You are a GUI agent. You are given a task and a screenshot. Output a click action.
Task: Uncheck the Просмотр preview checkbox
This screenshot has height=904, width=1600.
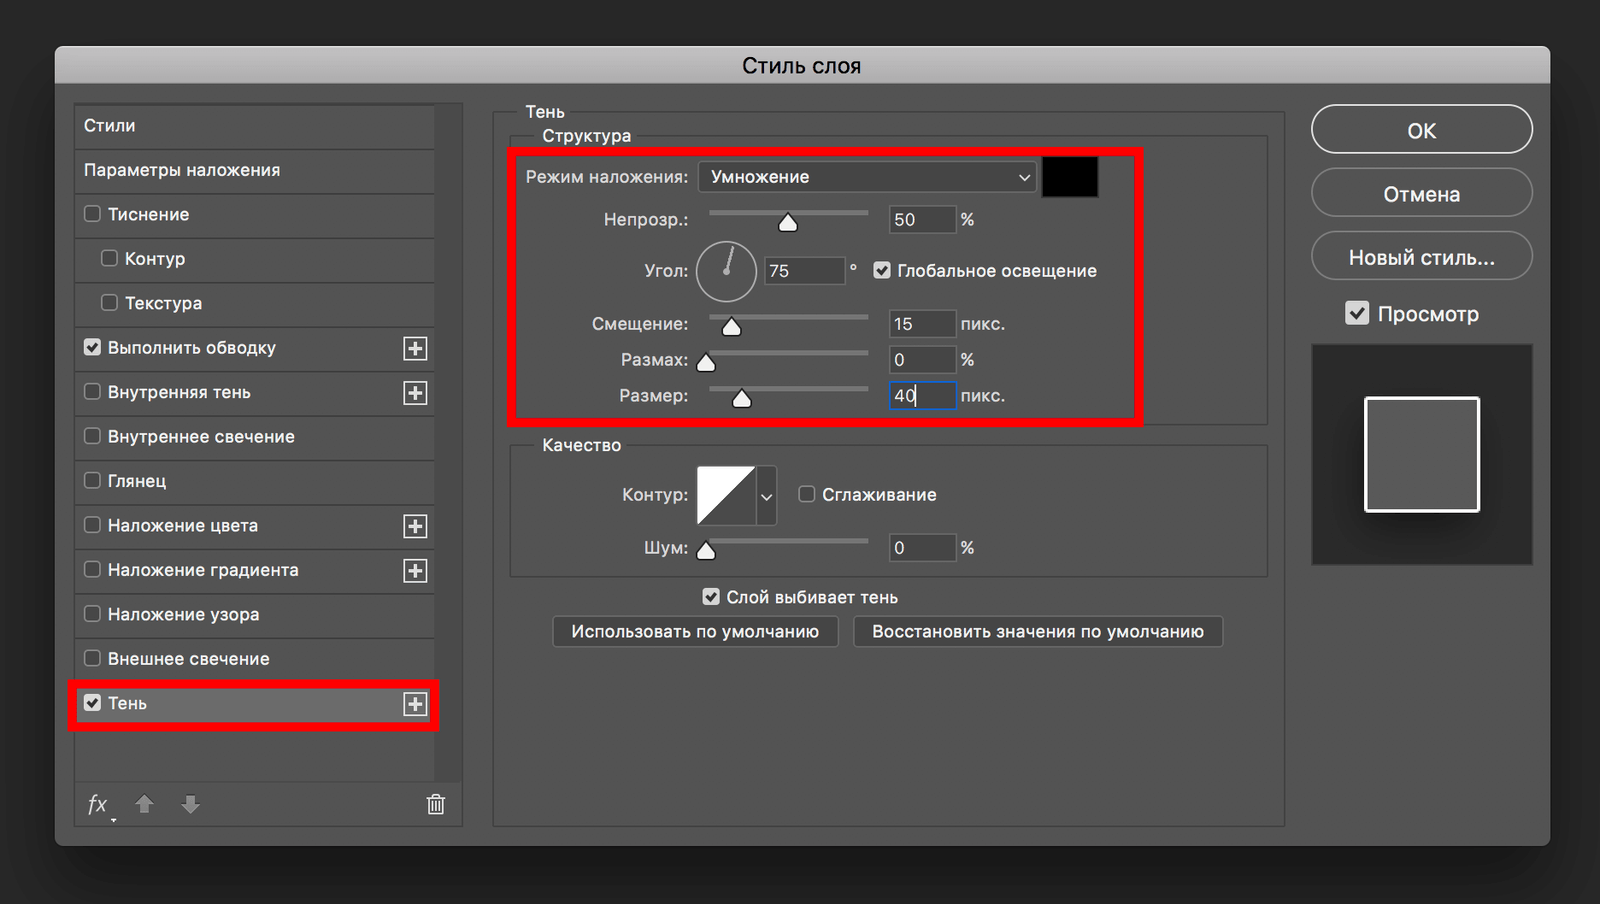coord(1357,314)
